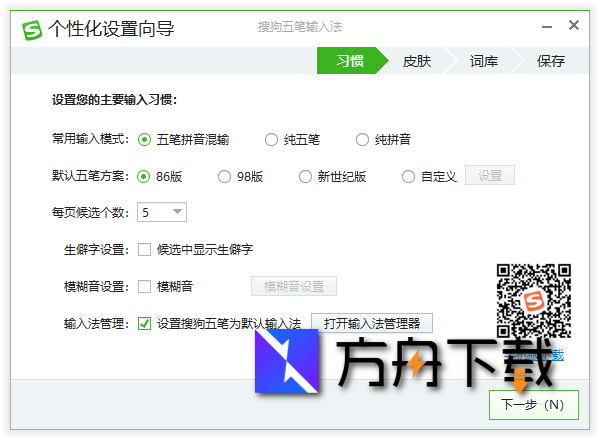Switch to the 保存 step tab
This screenshot has height=440, width=600.
point(551,61)
